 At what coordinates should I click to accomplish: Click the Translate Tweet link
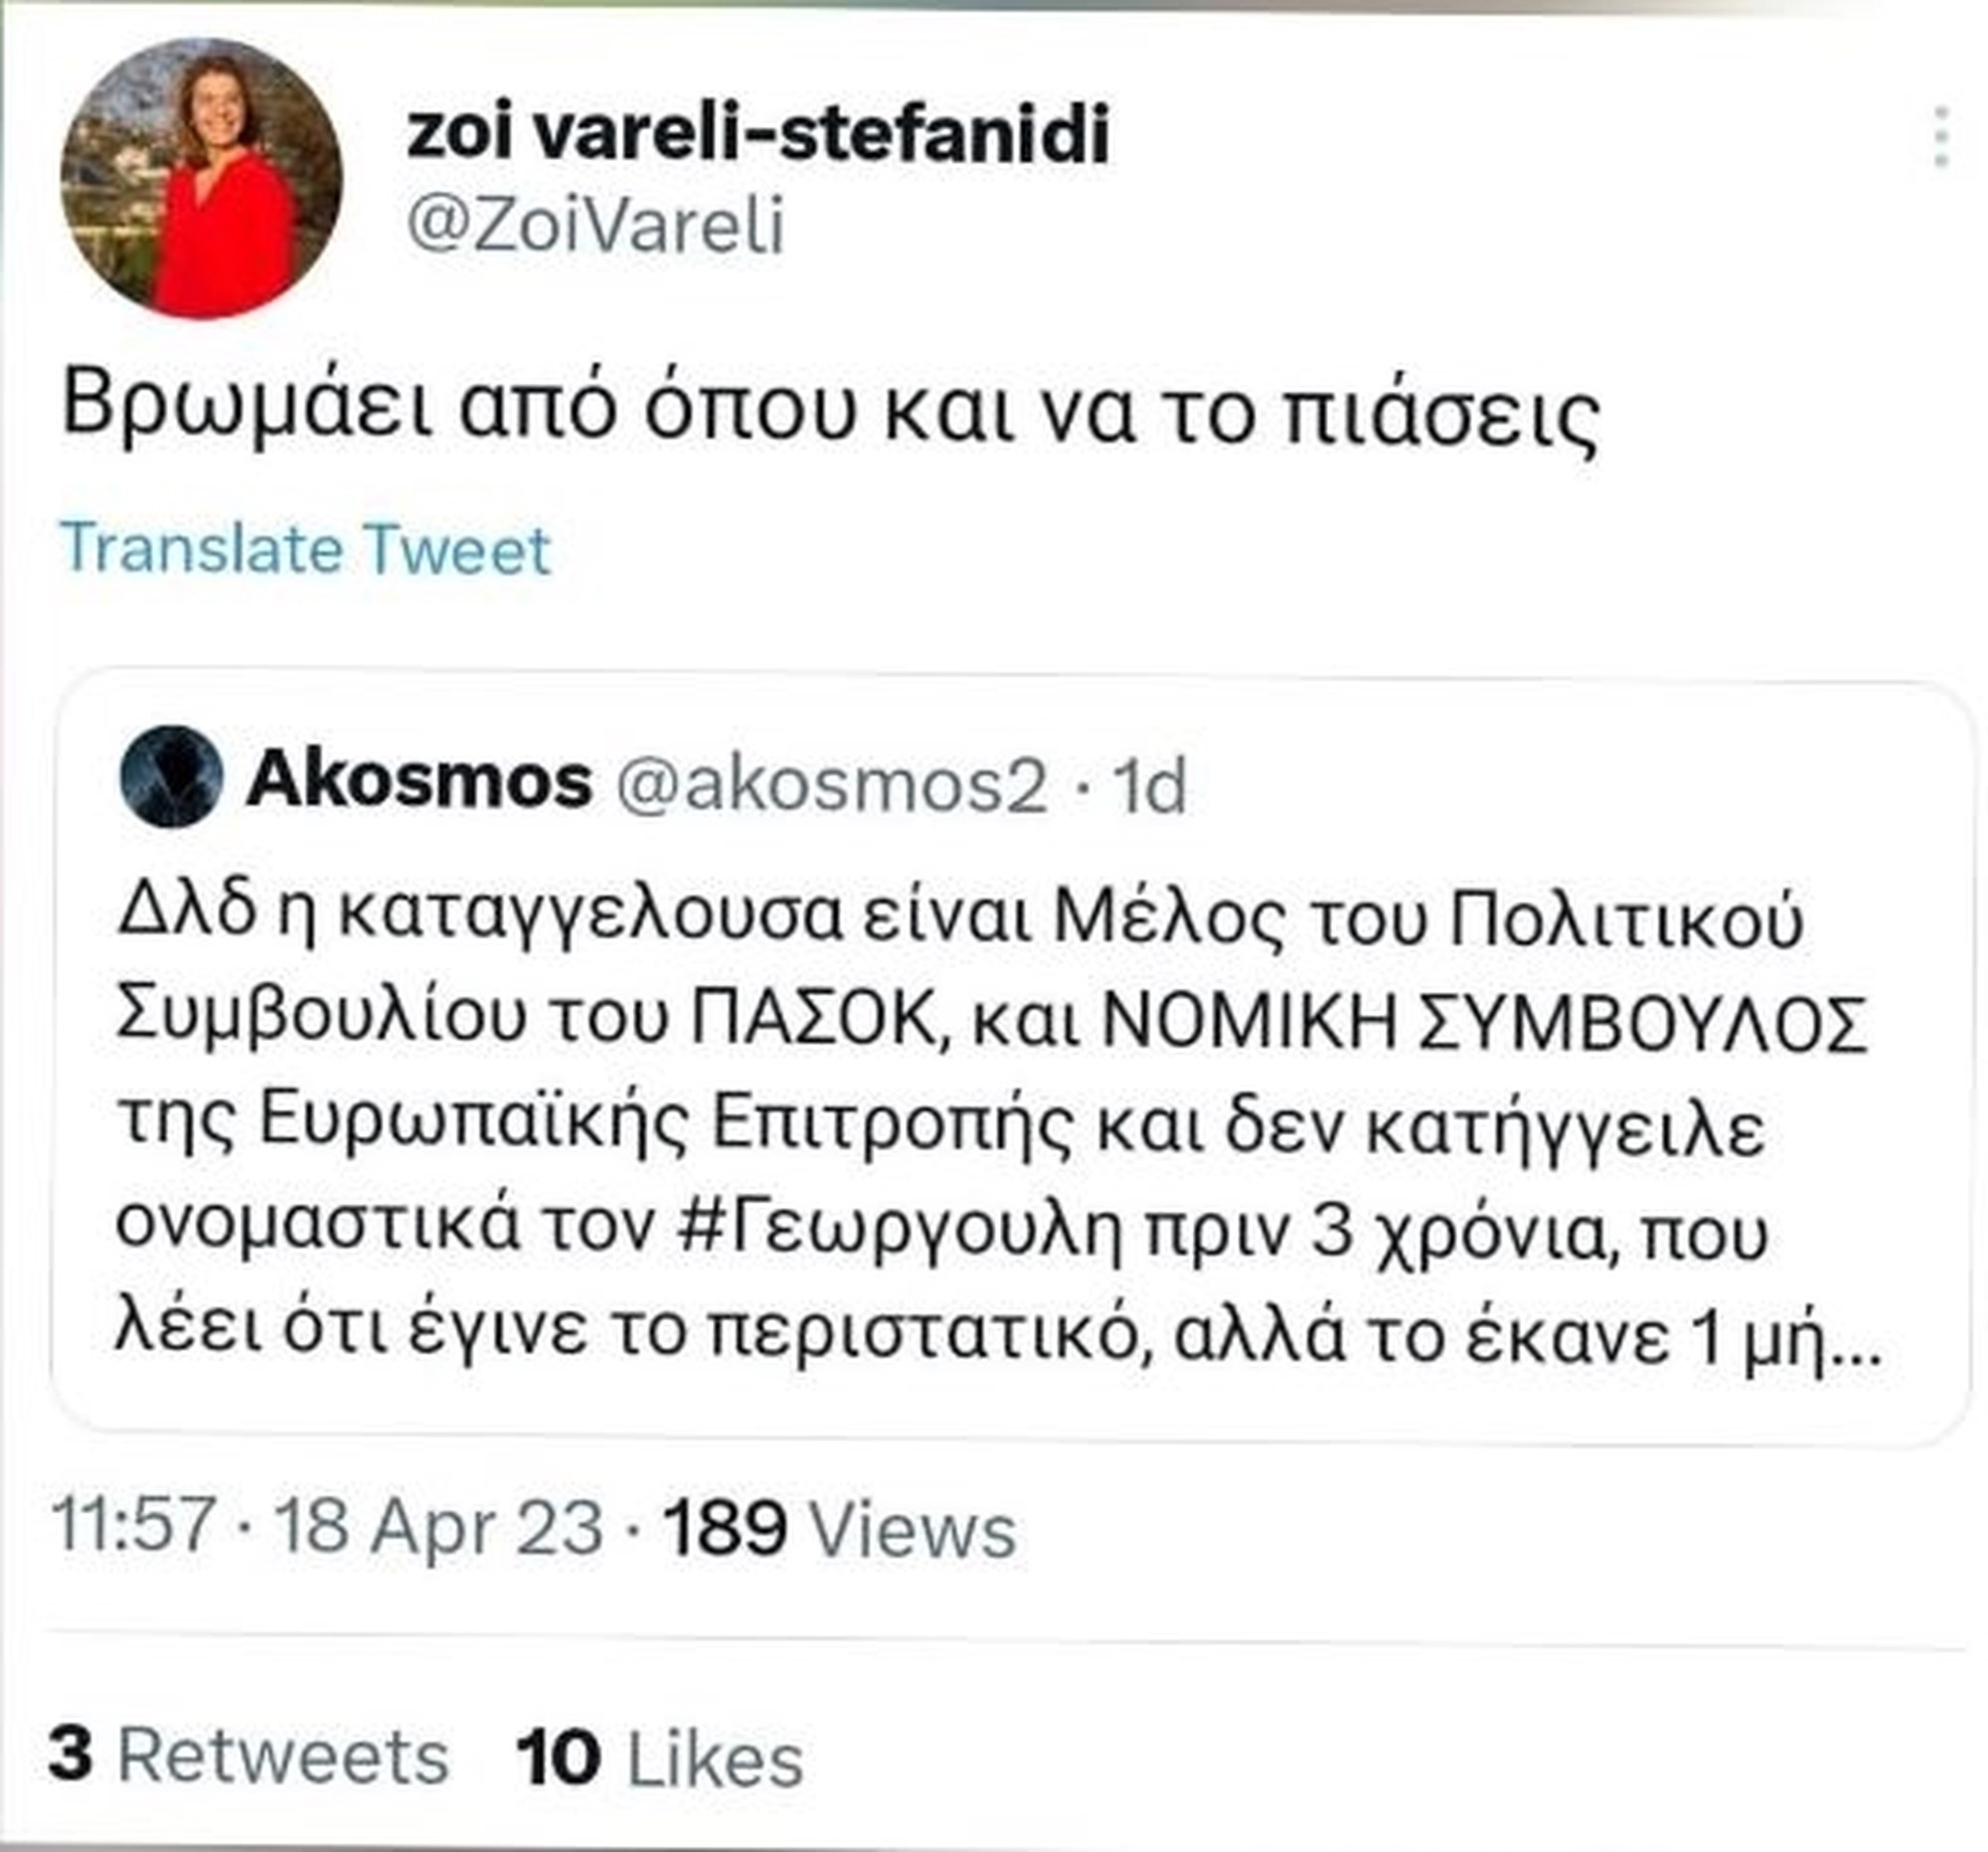click(x=306, y=549)
